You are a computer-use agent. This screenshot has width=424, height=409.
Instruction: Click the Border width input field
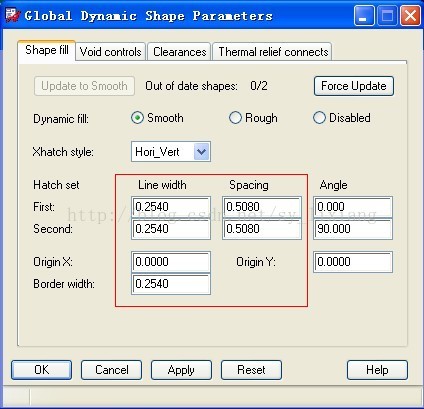(x=171, y=284)
